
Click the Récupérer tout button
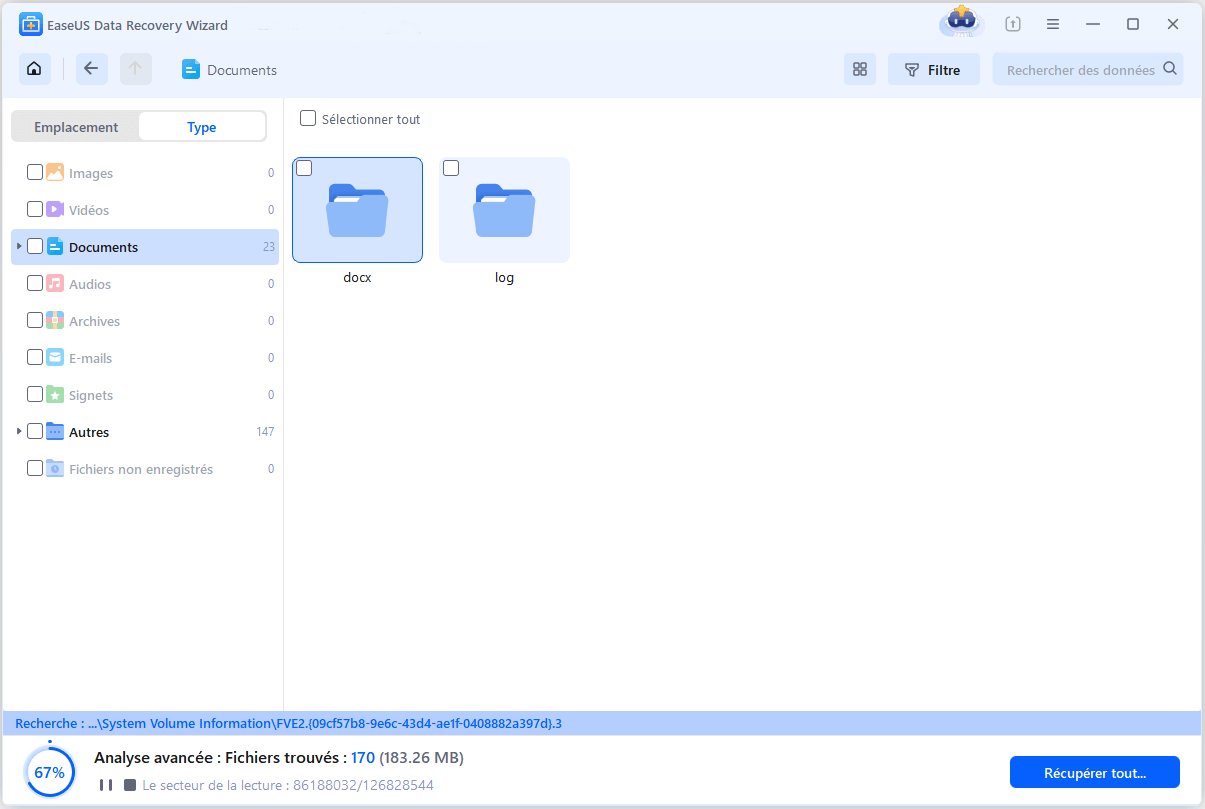click(x=1095, y=772)
